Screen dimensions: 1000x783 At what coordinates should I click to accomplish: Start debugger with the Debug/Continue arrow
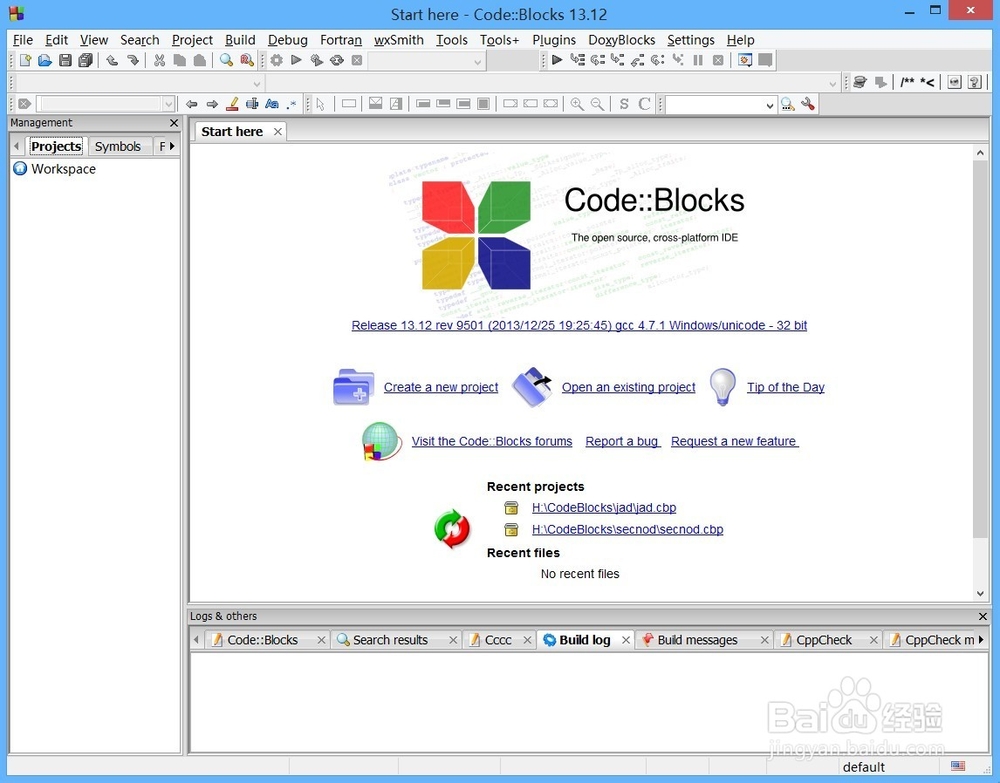tap(557, 60)
